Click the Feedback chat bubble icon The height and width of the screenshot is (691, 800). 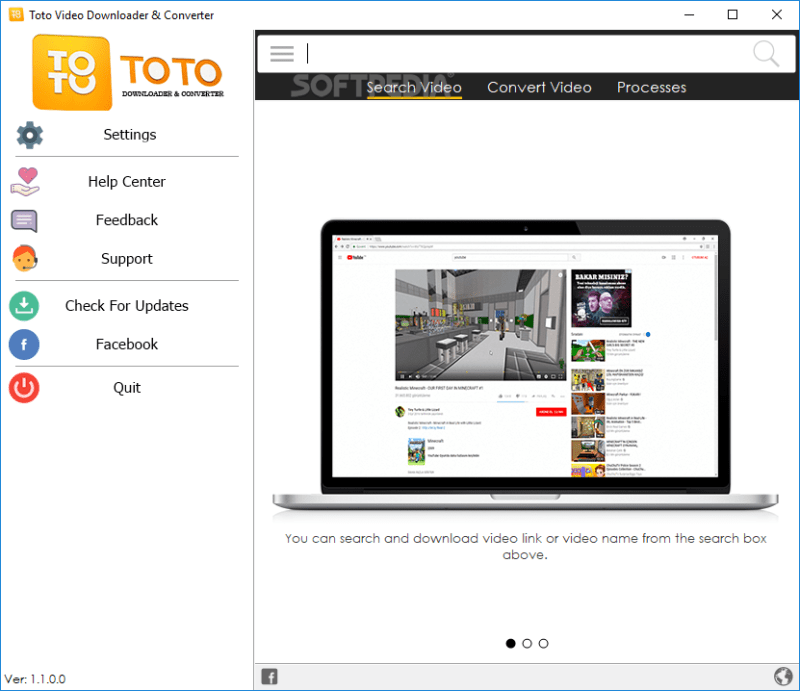(24, 221)
